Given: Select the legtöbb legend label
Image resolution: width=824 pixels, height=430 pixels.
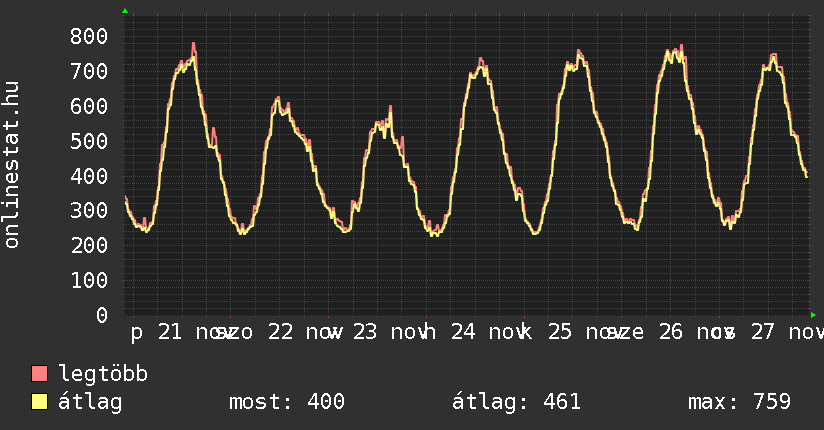Looking at the screenshot, I should point(103,374).
